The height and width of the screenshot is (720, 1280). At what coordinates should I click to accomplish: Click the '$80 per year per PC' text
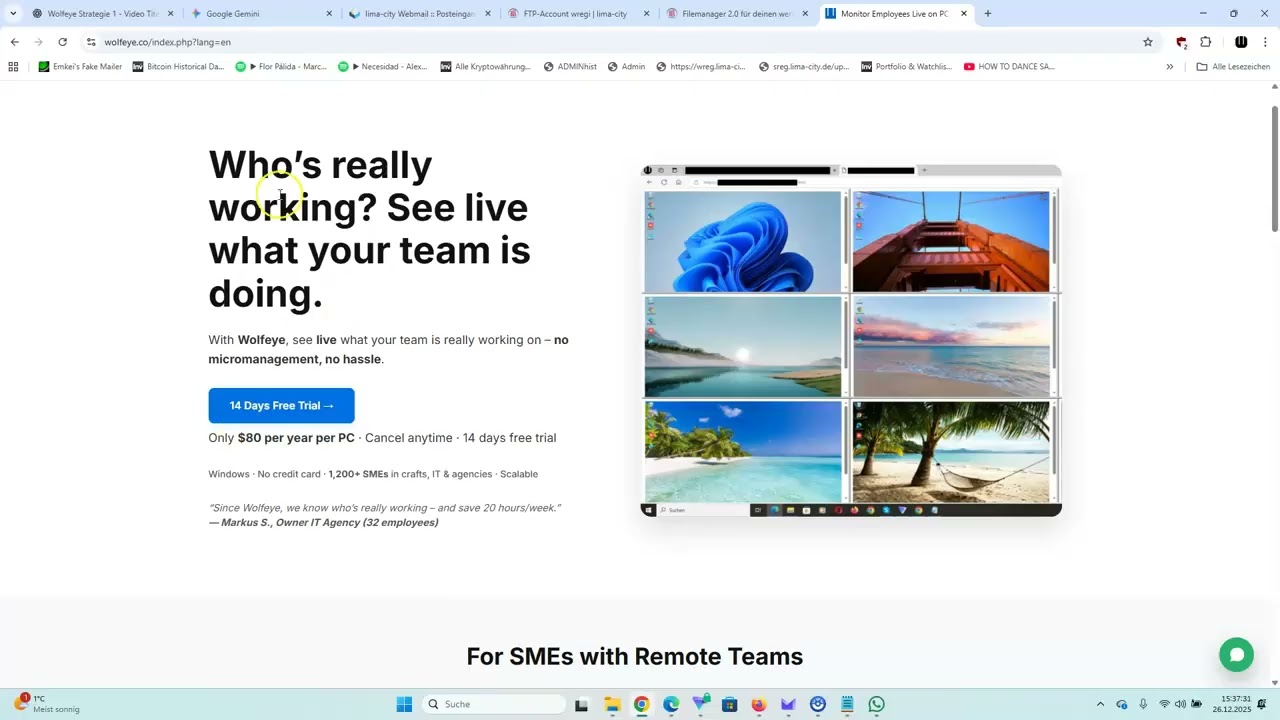pyautogui.click(x=296, y=438)
